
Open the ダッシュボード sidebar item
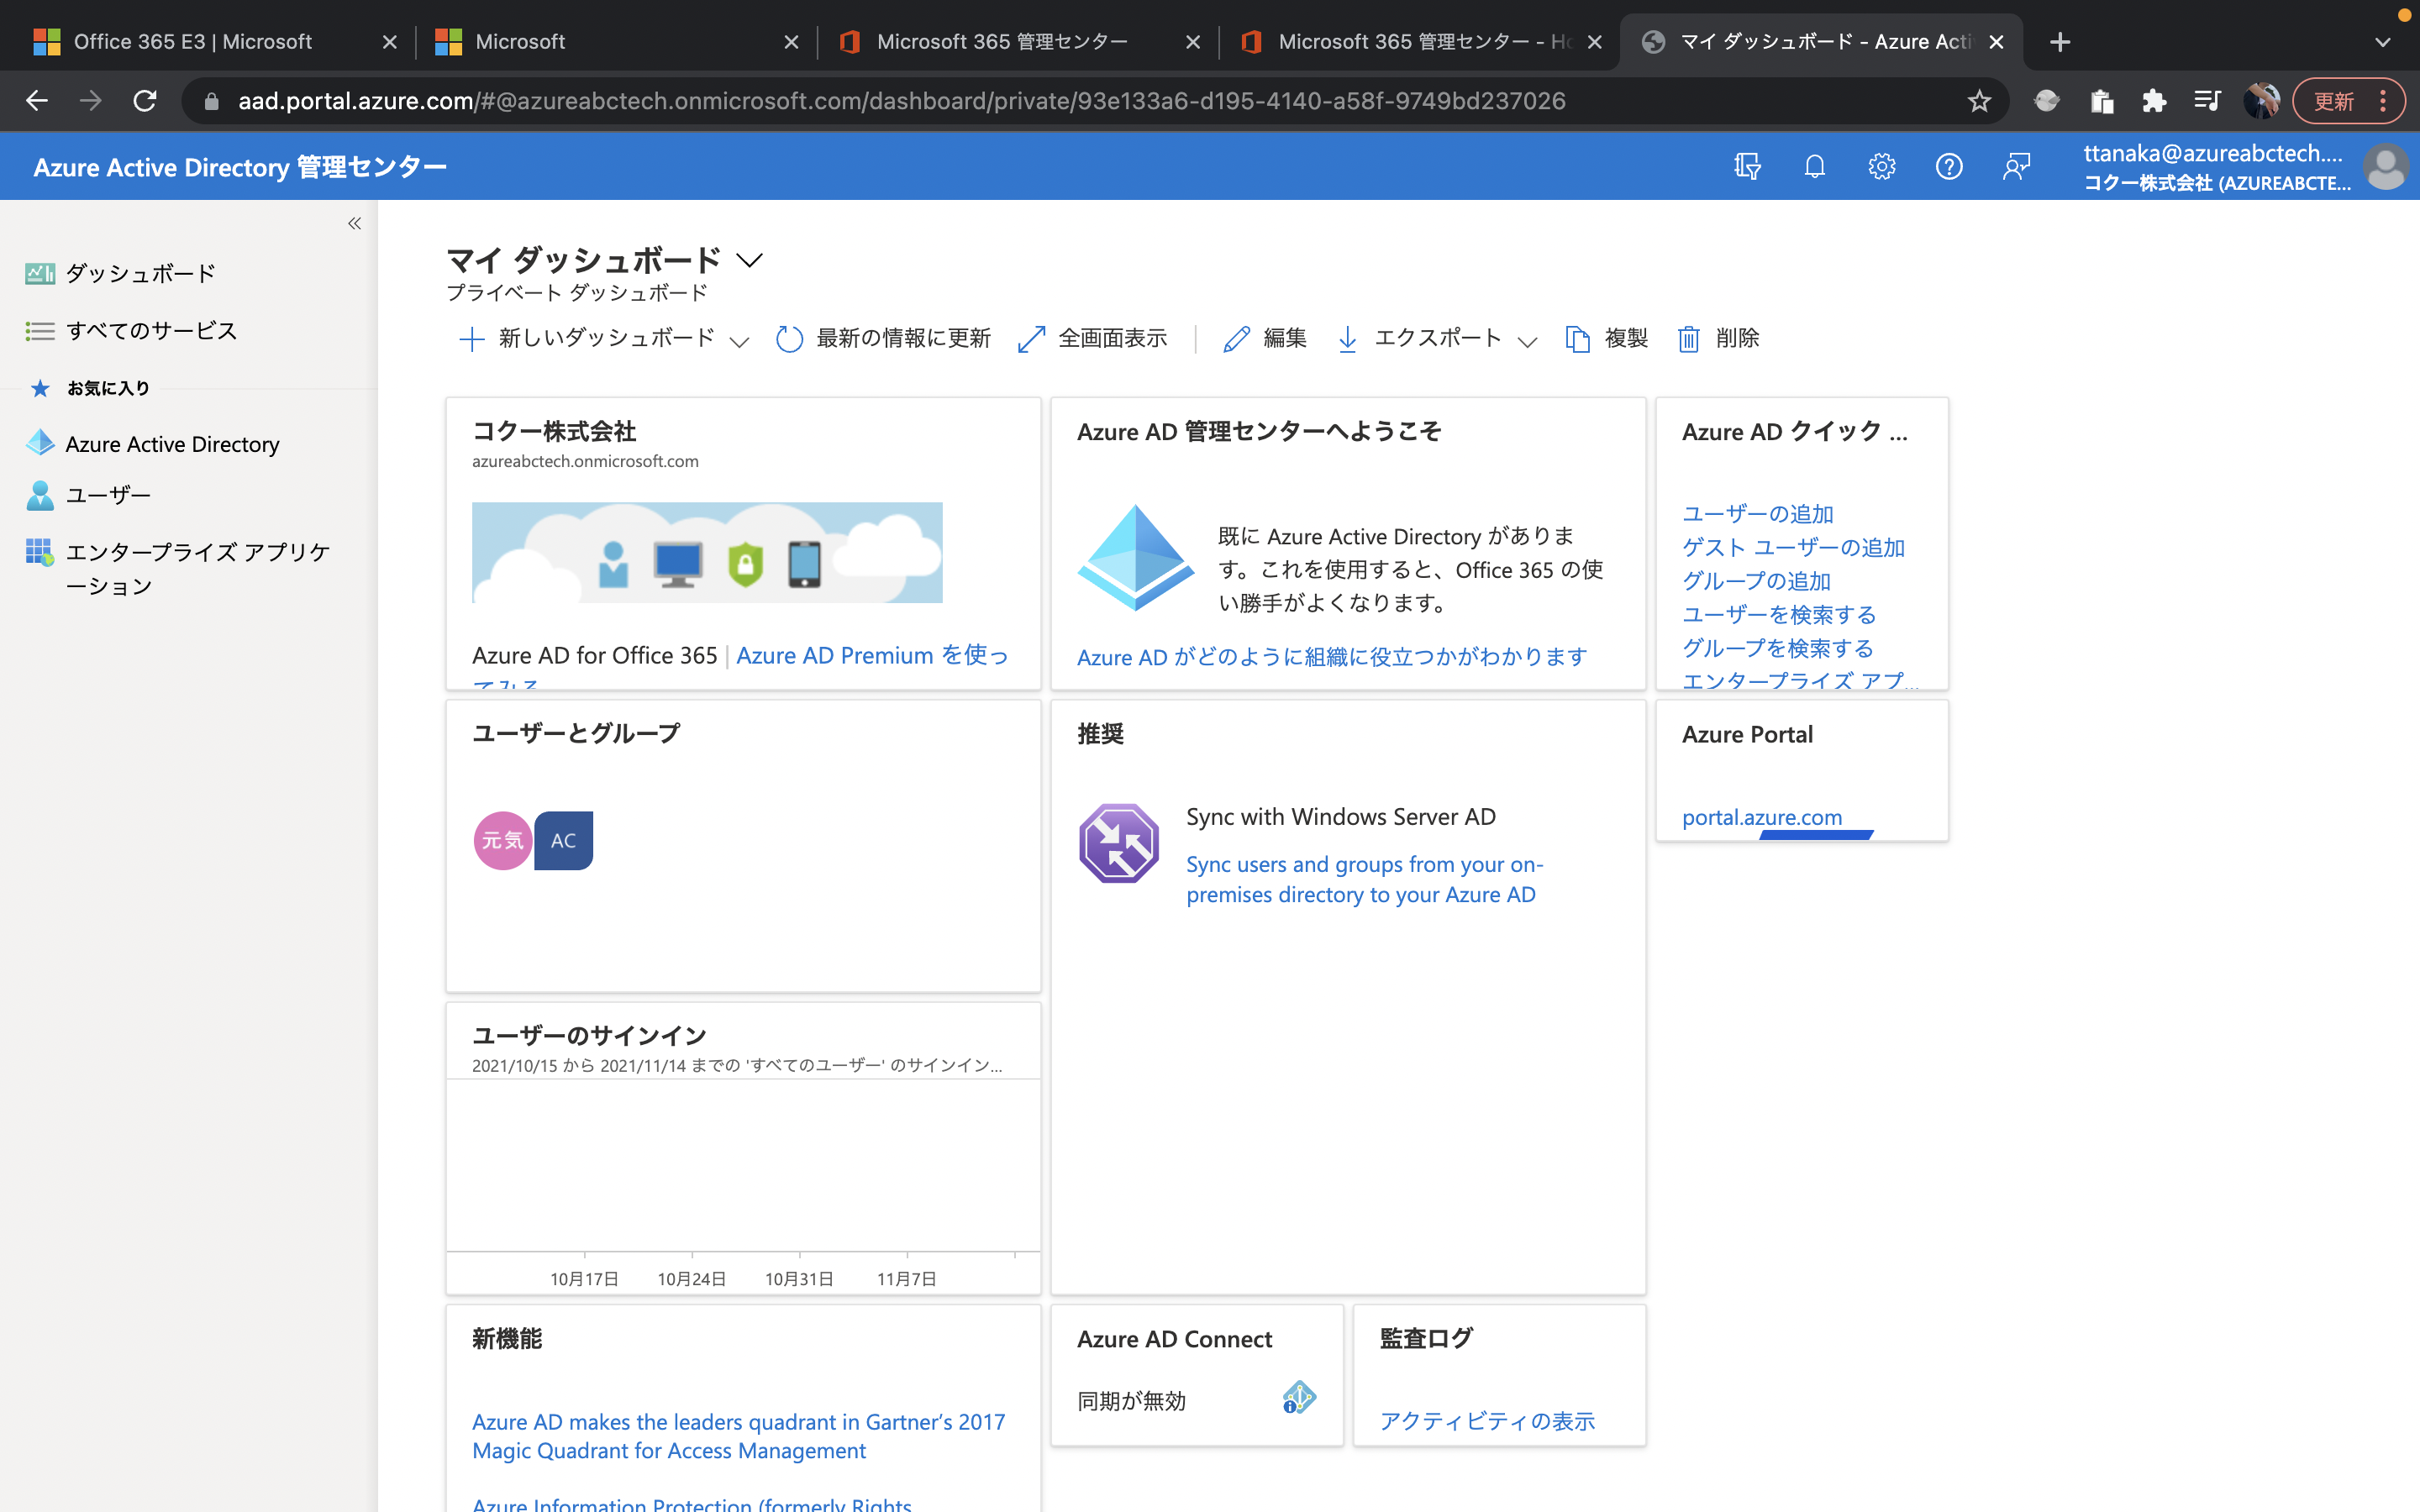point(139,272)
